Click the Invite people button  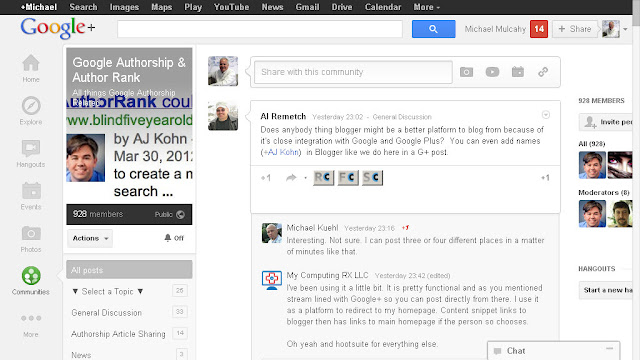[x=606, y=122]
